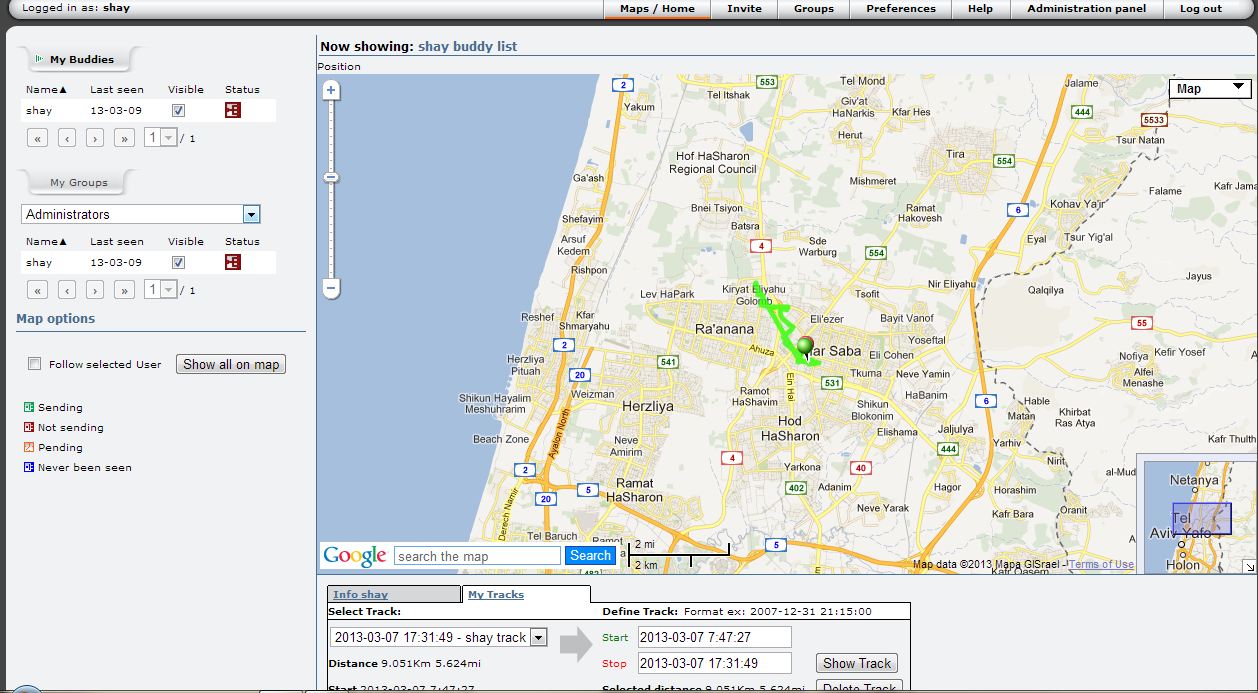This screenshot has width=1258, height=693.
Task: Click the Show Track button
Action: [857, 663]
